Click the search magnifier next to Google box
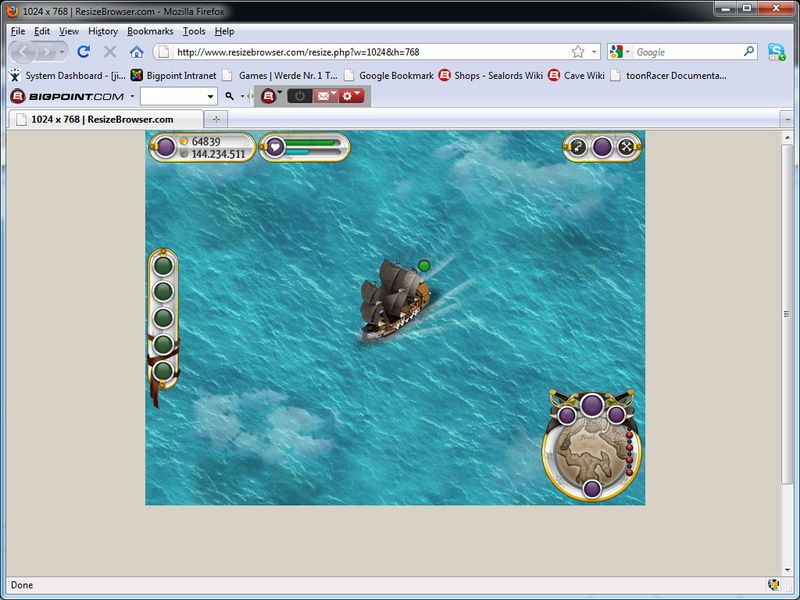The image size is (800, 600). (748, 52)
